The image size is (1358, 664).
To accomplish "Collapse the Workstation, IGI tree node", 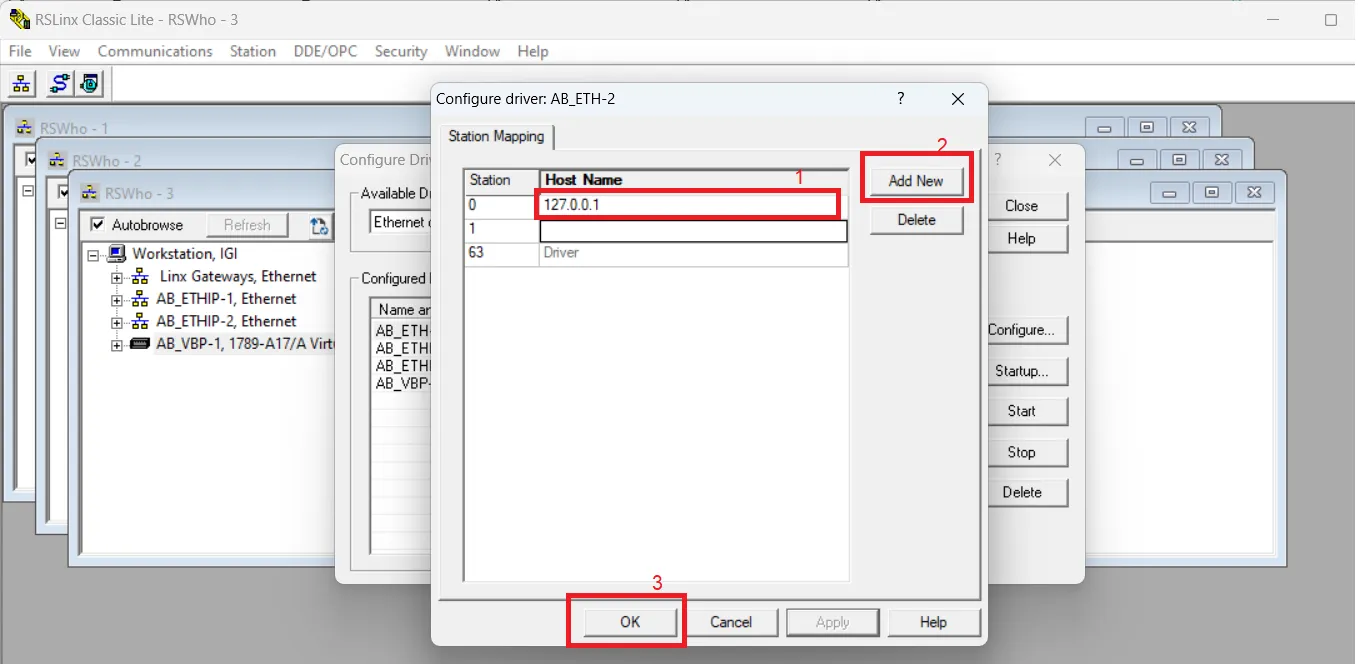I will 94,255.
